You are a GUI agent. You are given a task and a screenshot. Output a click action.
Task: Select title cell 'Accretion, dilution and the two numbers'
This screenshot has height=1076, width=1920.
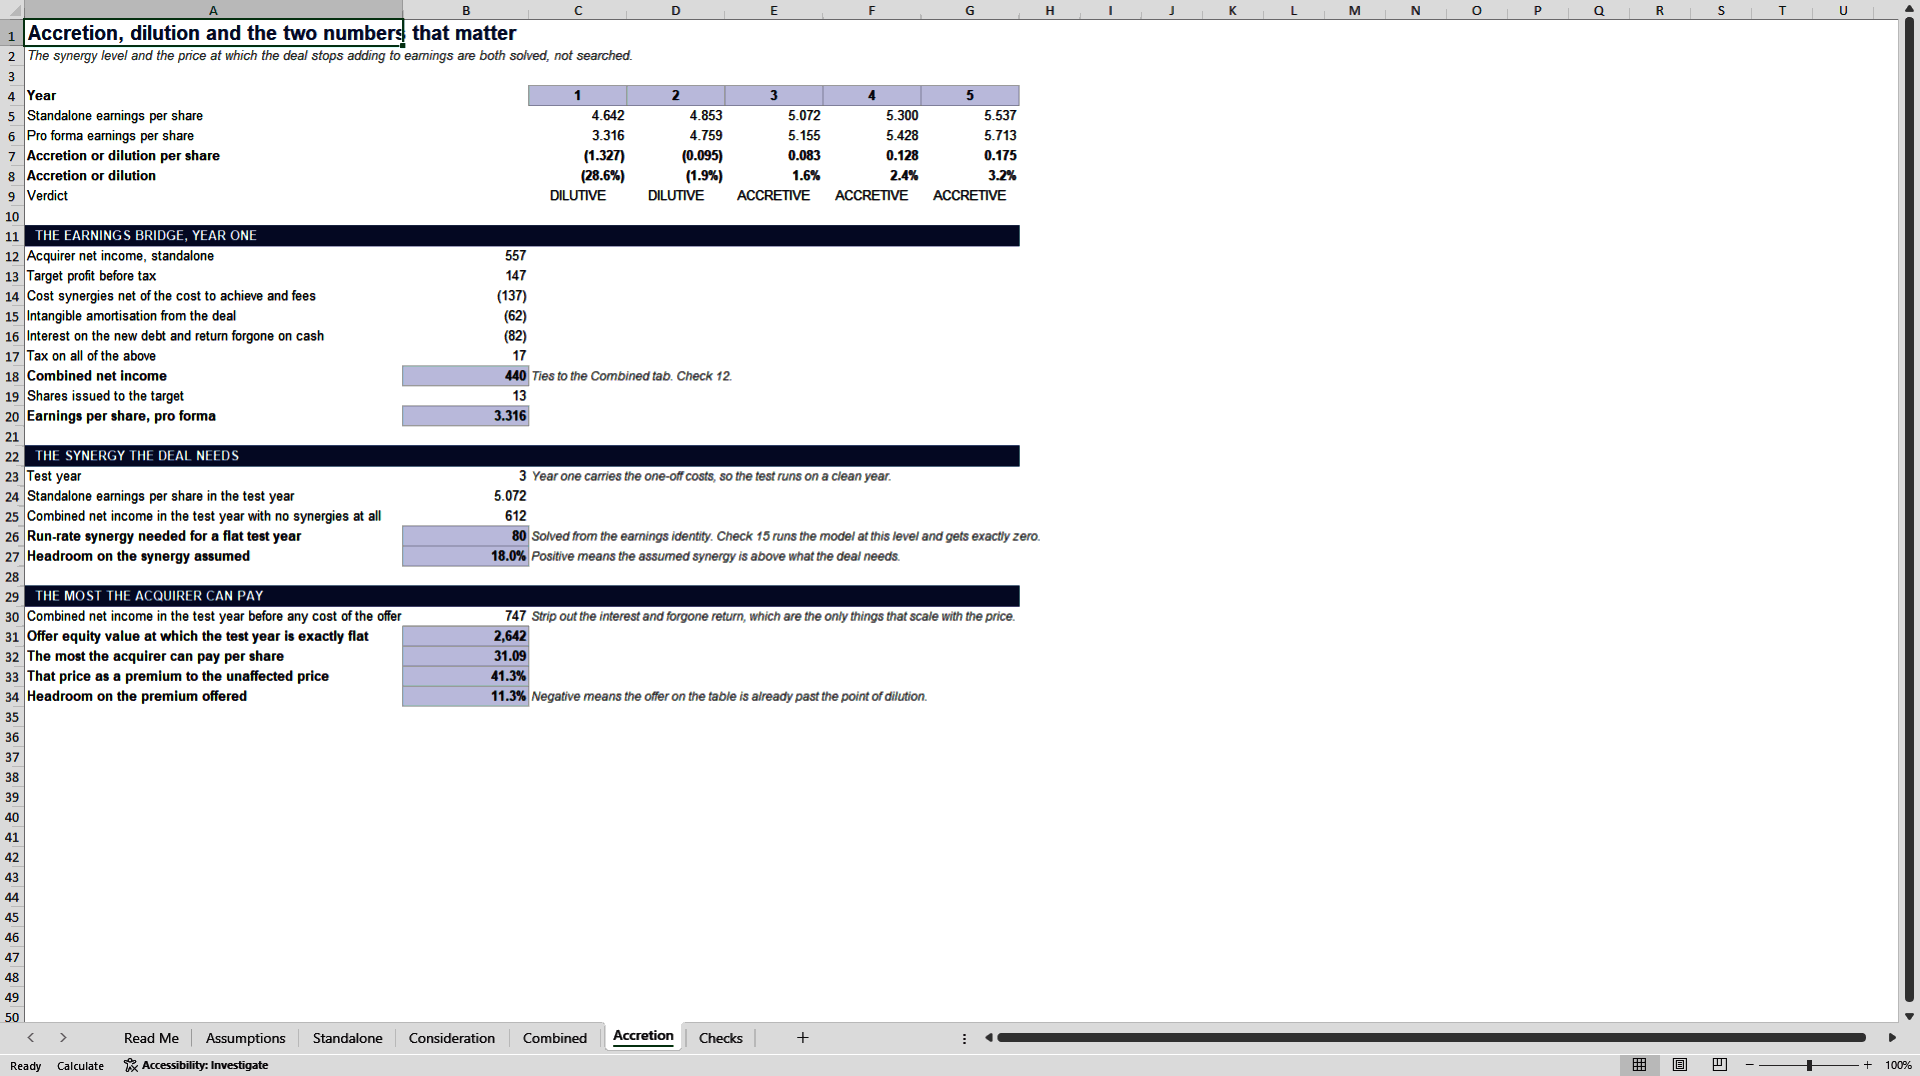(214, 33)
